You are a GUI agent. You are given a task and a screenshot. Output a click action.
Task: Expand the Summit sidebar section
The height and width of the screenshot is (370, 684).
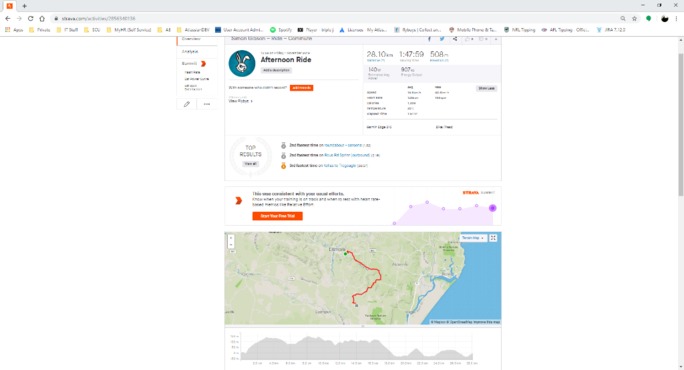tap(193, 64)
